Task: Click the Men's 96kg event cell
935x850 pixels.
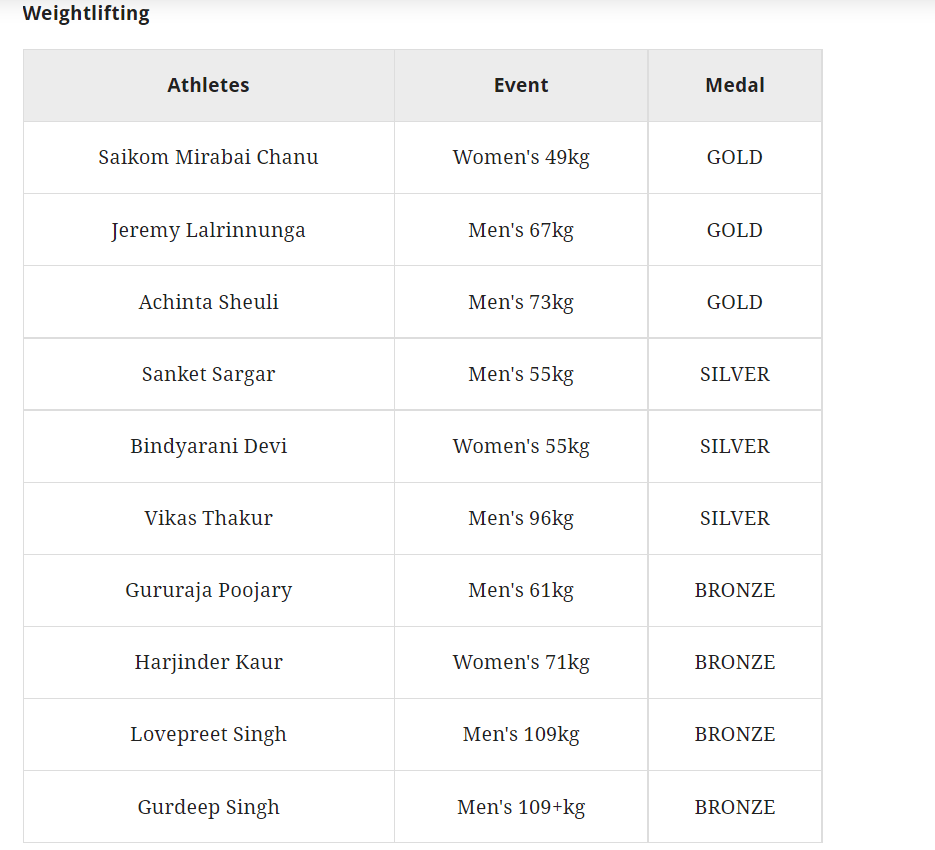Action: pos(521,518)
